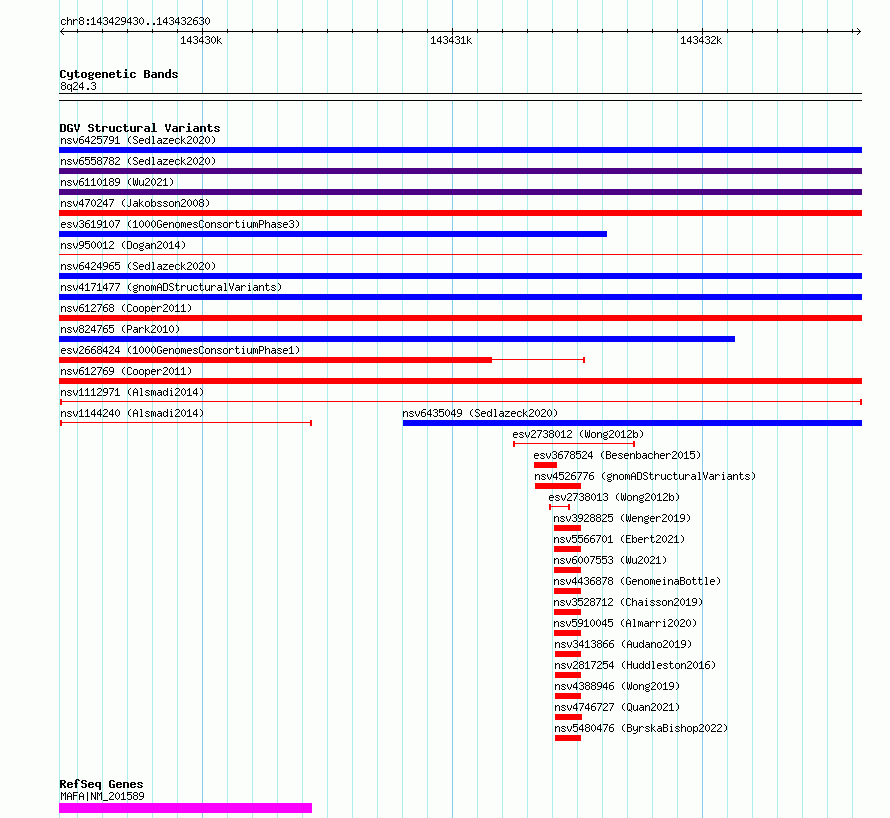Image resolution: width=890 pixels, height=818 pixels.
Task: Select the blue bar for nsv6425791
Action: (460, 150)
